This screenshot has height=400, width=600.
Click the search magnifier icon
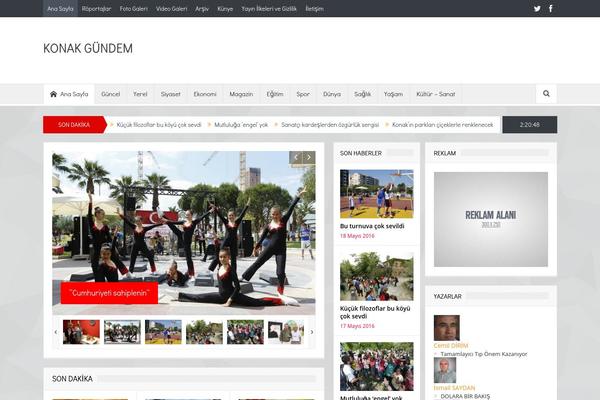546,94
